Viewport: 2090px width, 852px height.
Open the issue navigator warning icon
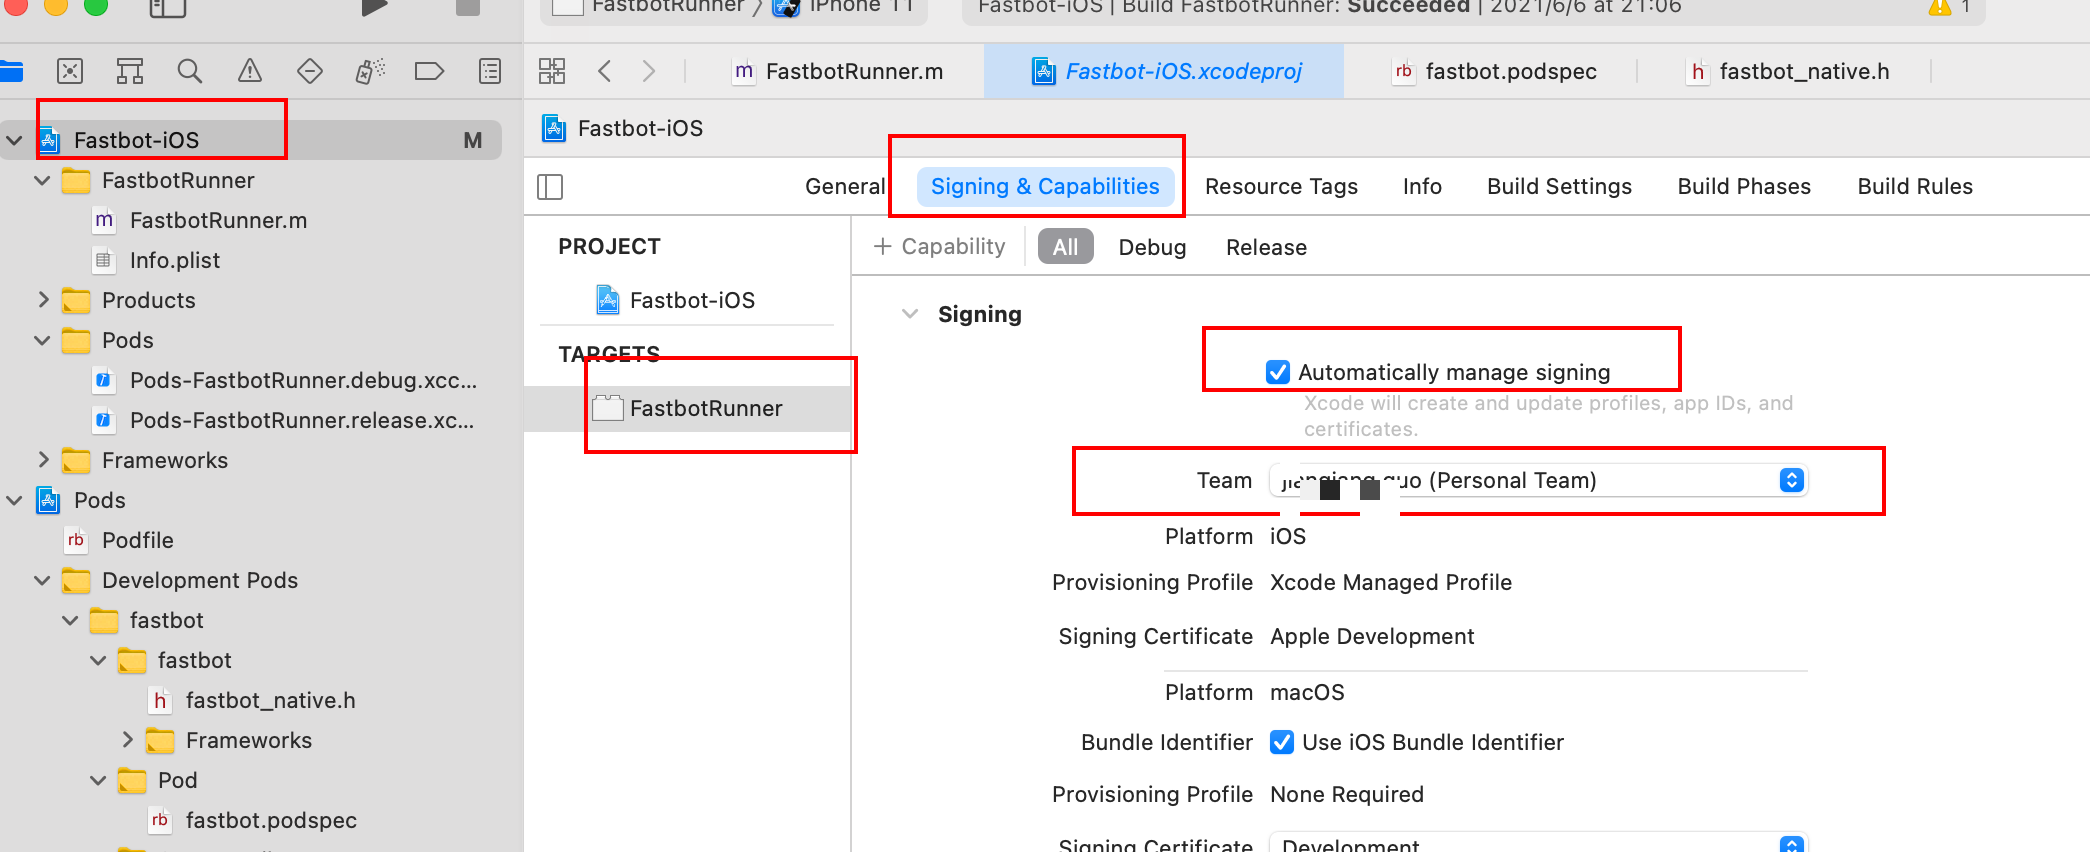click(249, 71)
